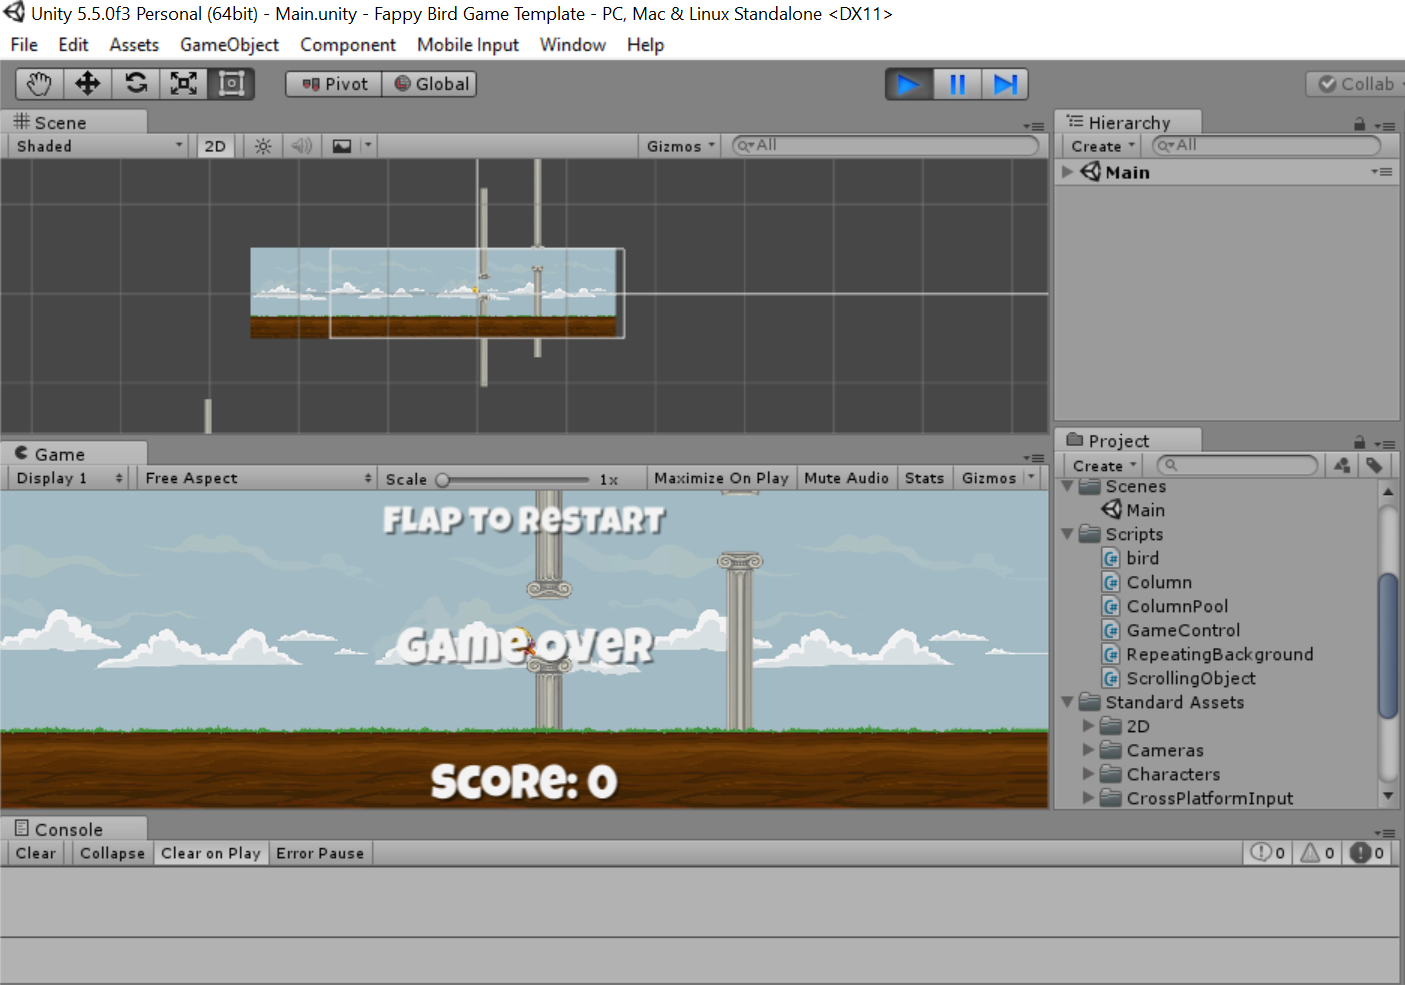This screenshot has width=1405, height=985.
Task: Click the console error count icon
Action: 1367,853
